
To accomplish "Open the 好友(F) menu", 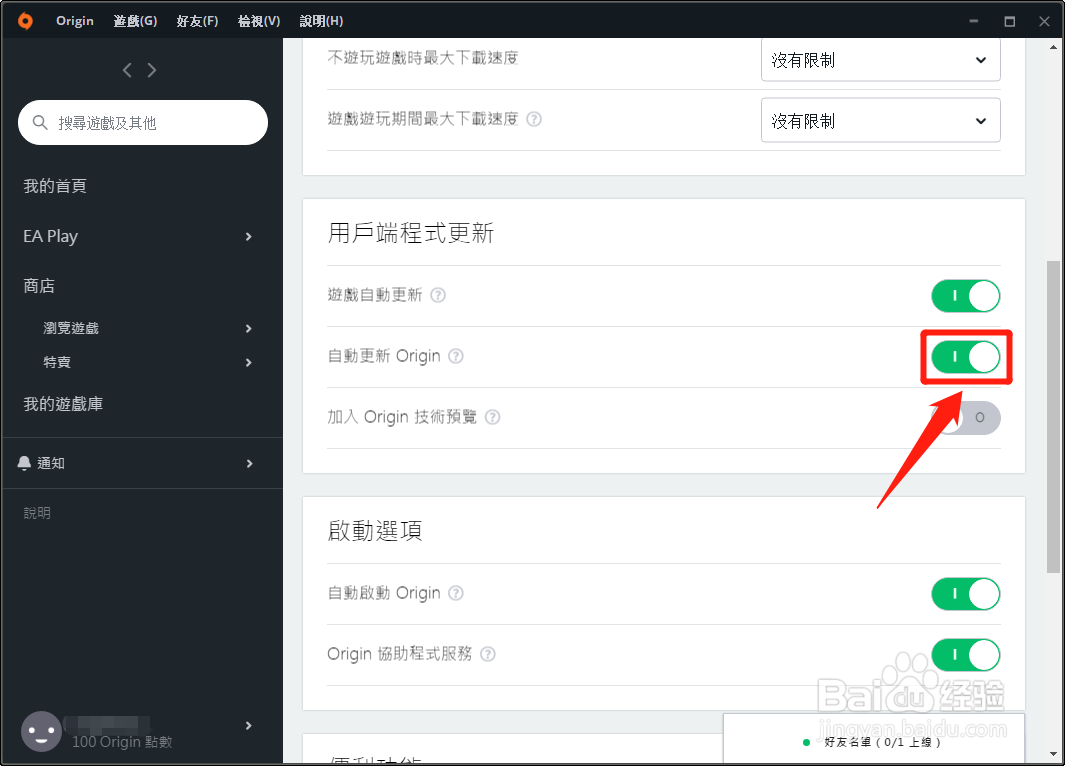I will coord(197,21).
